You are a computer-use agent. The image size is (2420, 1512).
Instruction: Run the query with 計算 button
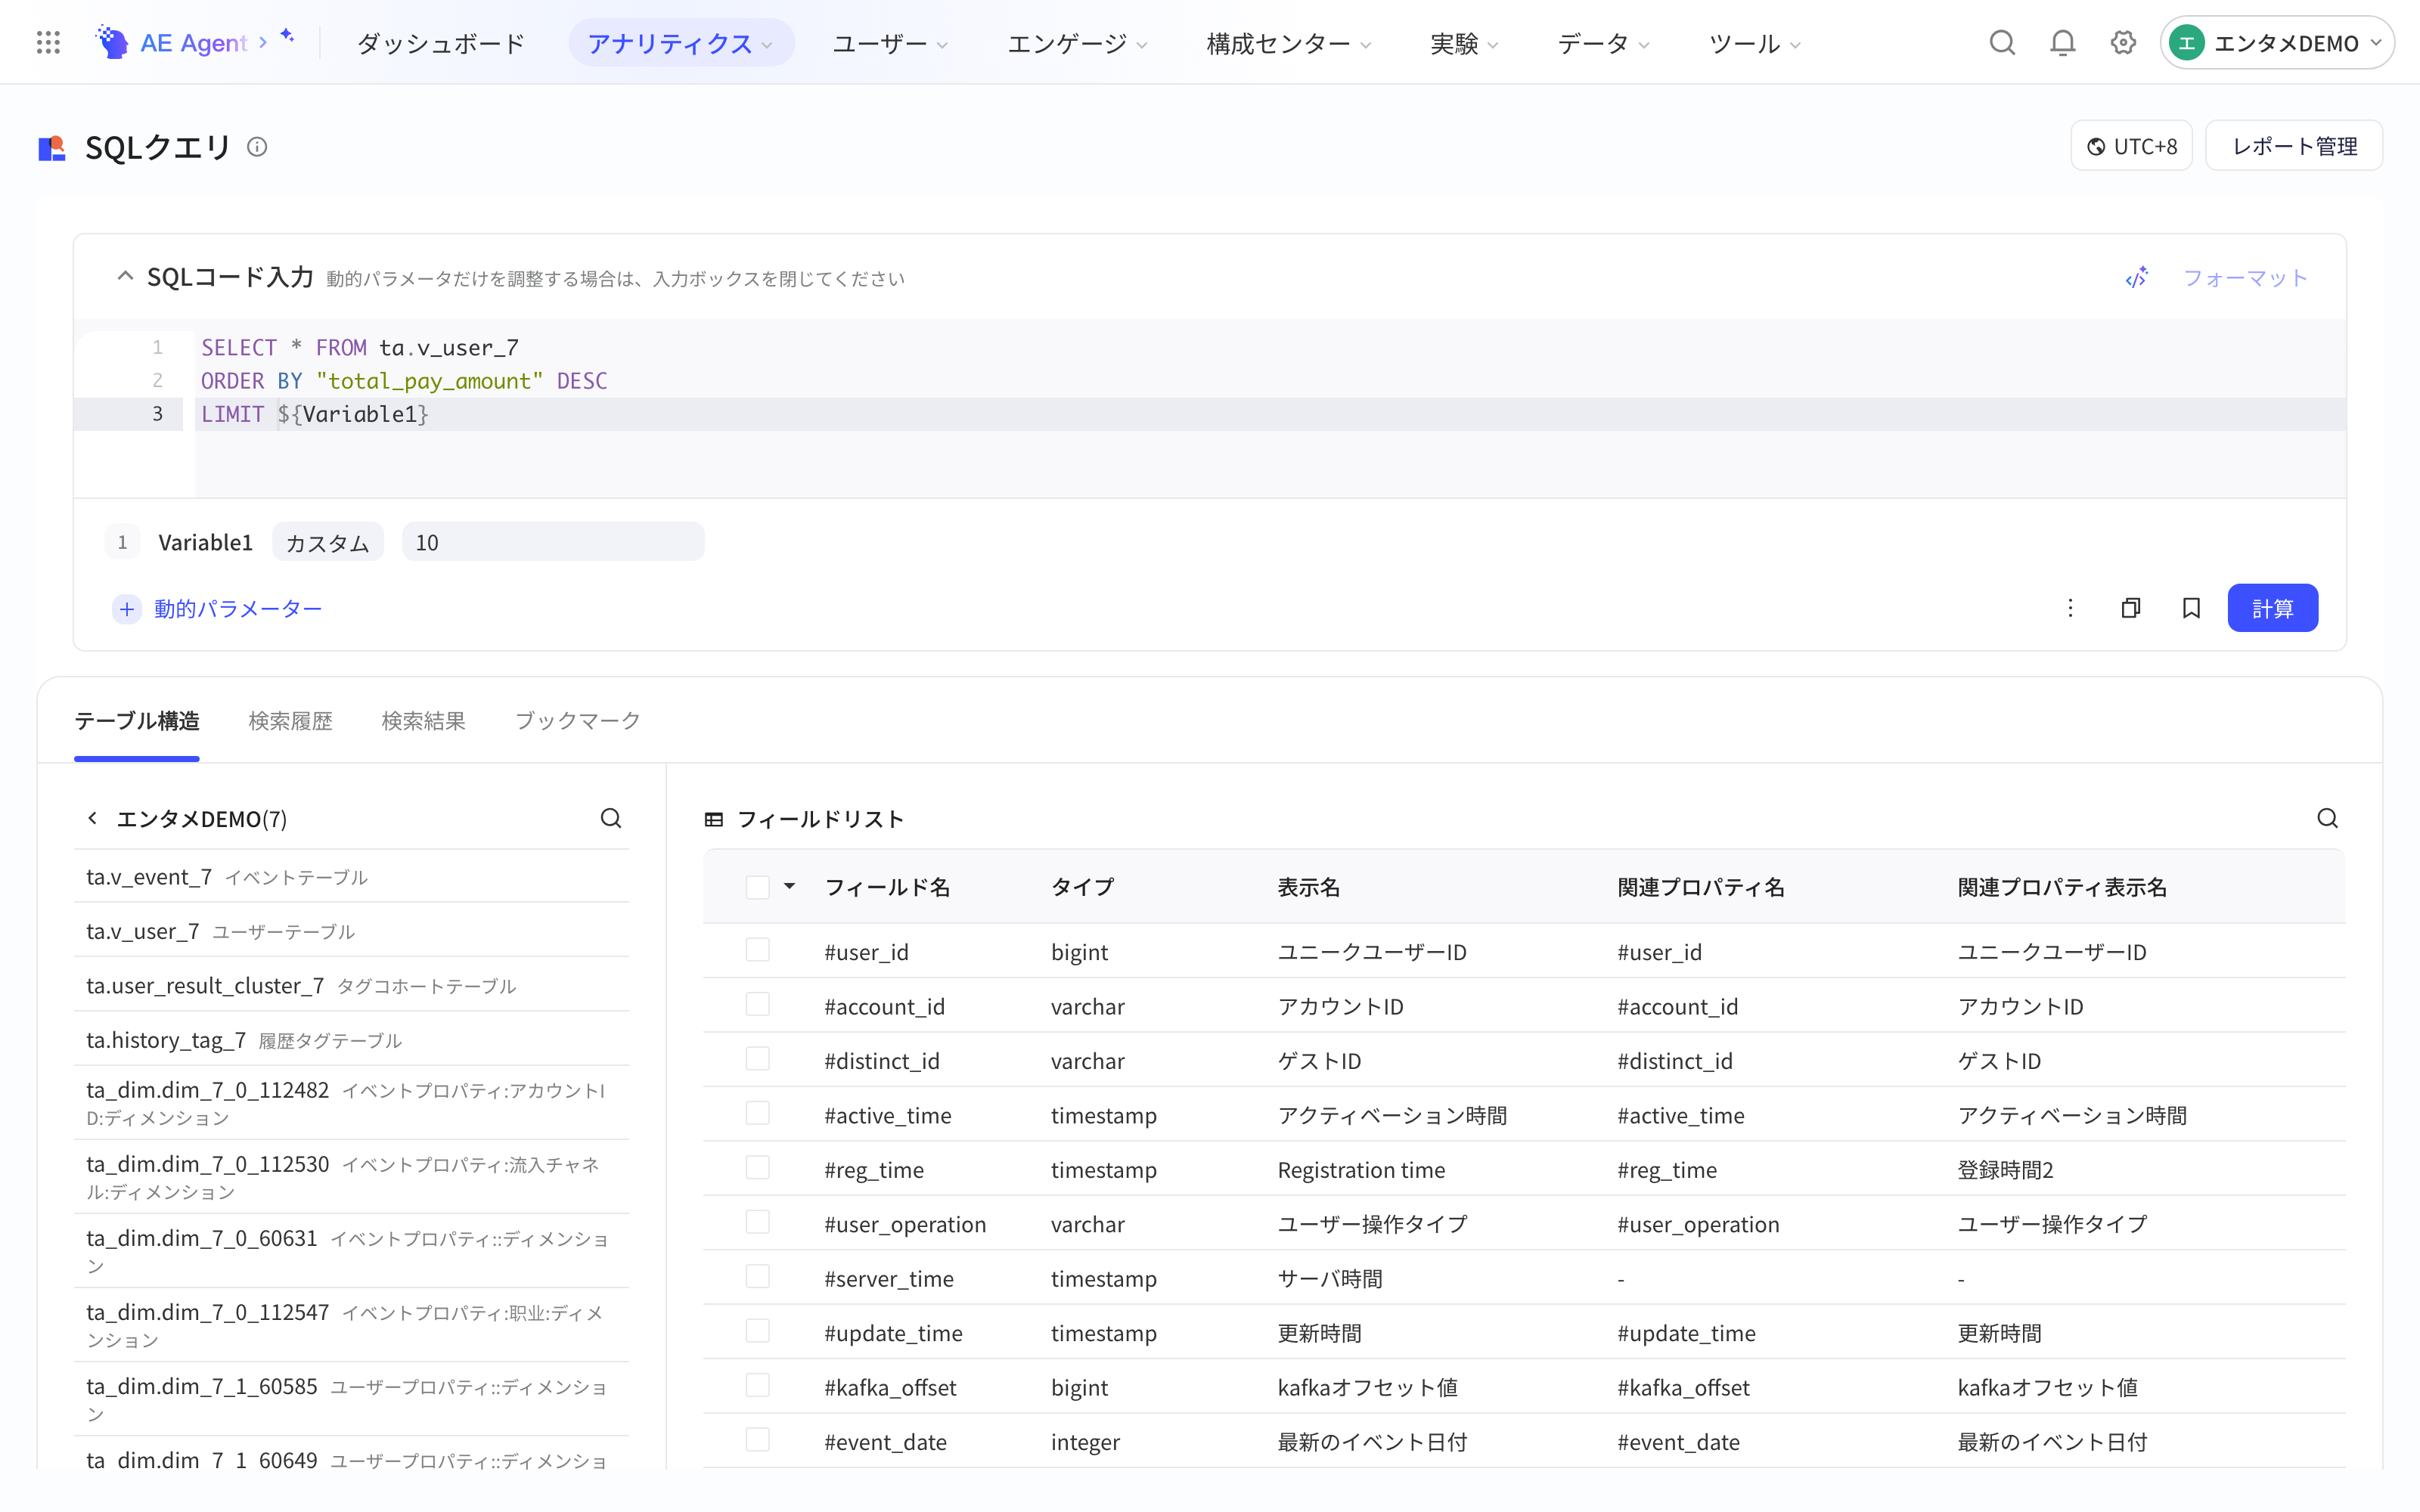2272,608
